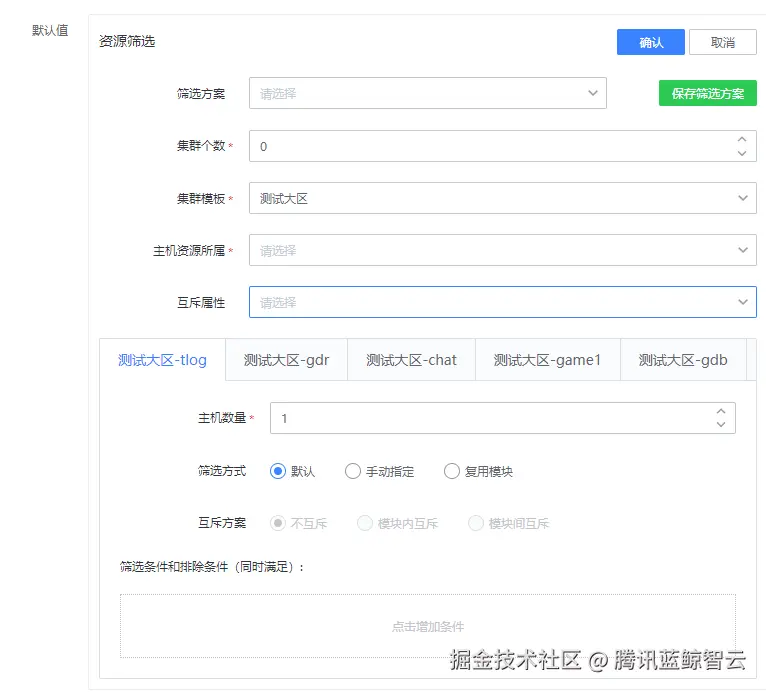Switch to the 测试大区-chat tab
Viewport: 766px width, 692px height.
tap(411, 360)
